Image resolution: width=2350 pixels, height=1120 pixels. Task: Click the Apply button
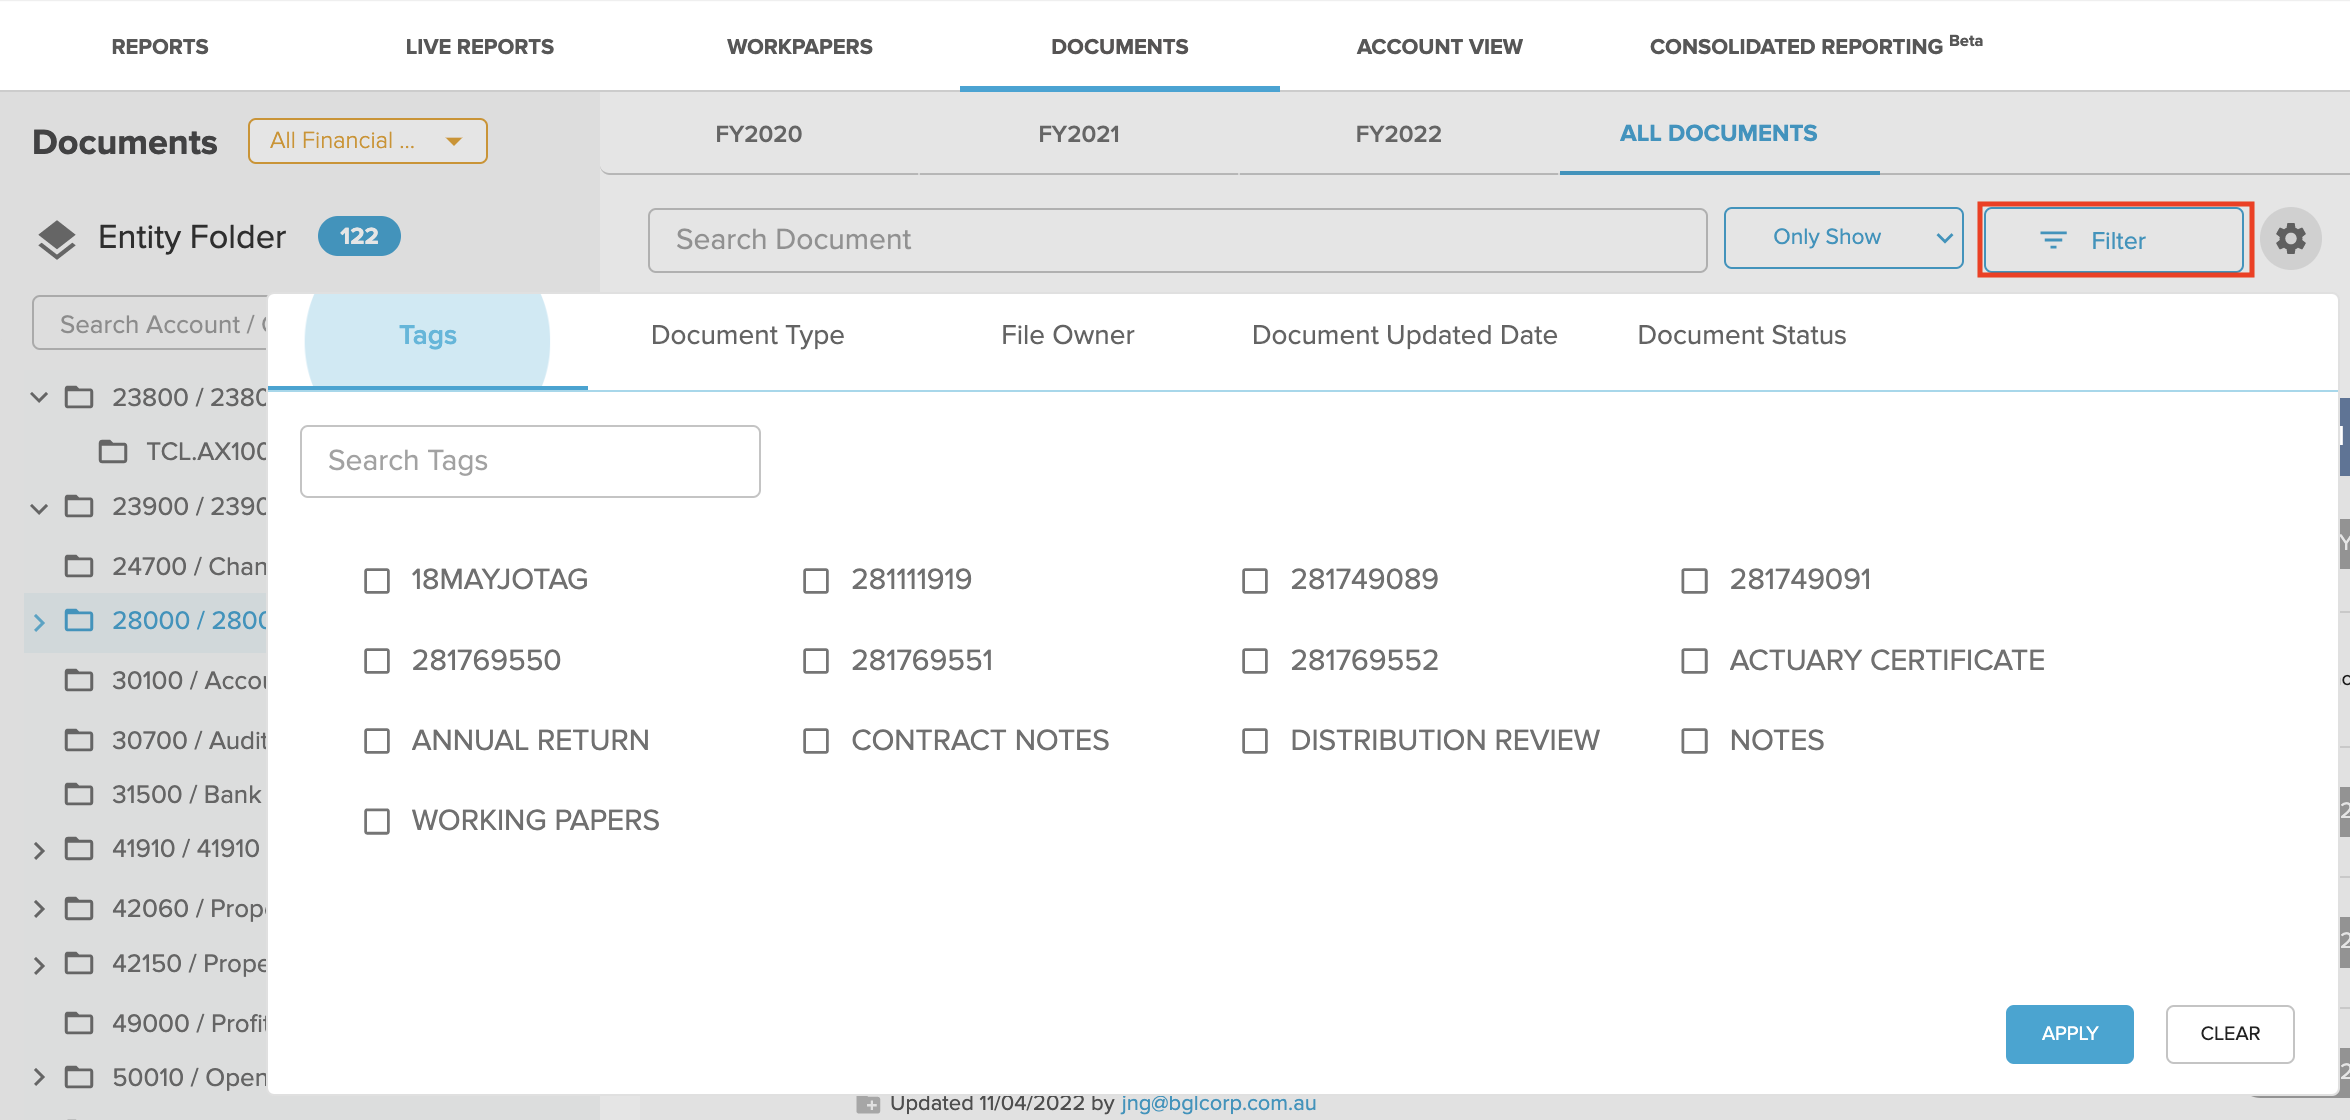(2069, 1034)
